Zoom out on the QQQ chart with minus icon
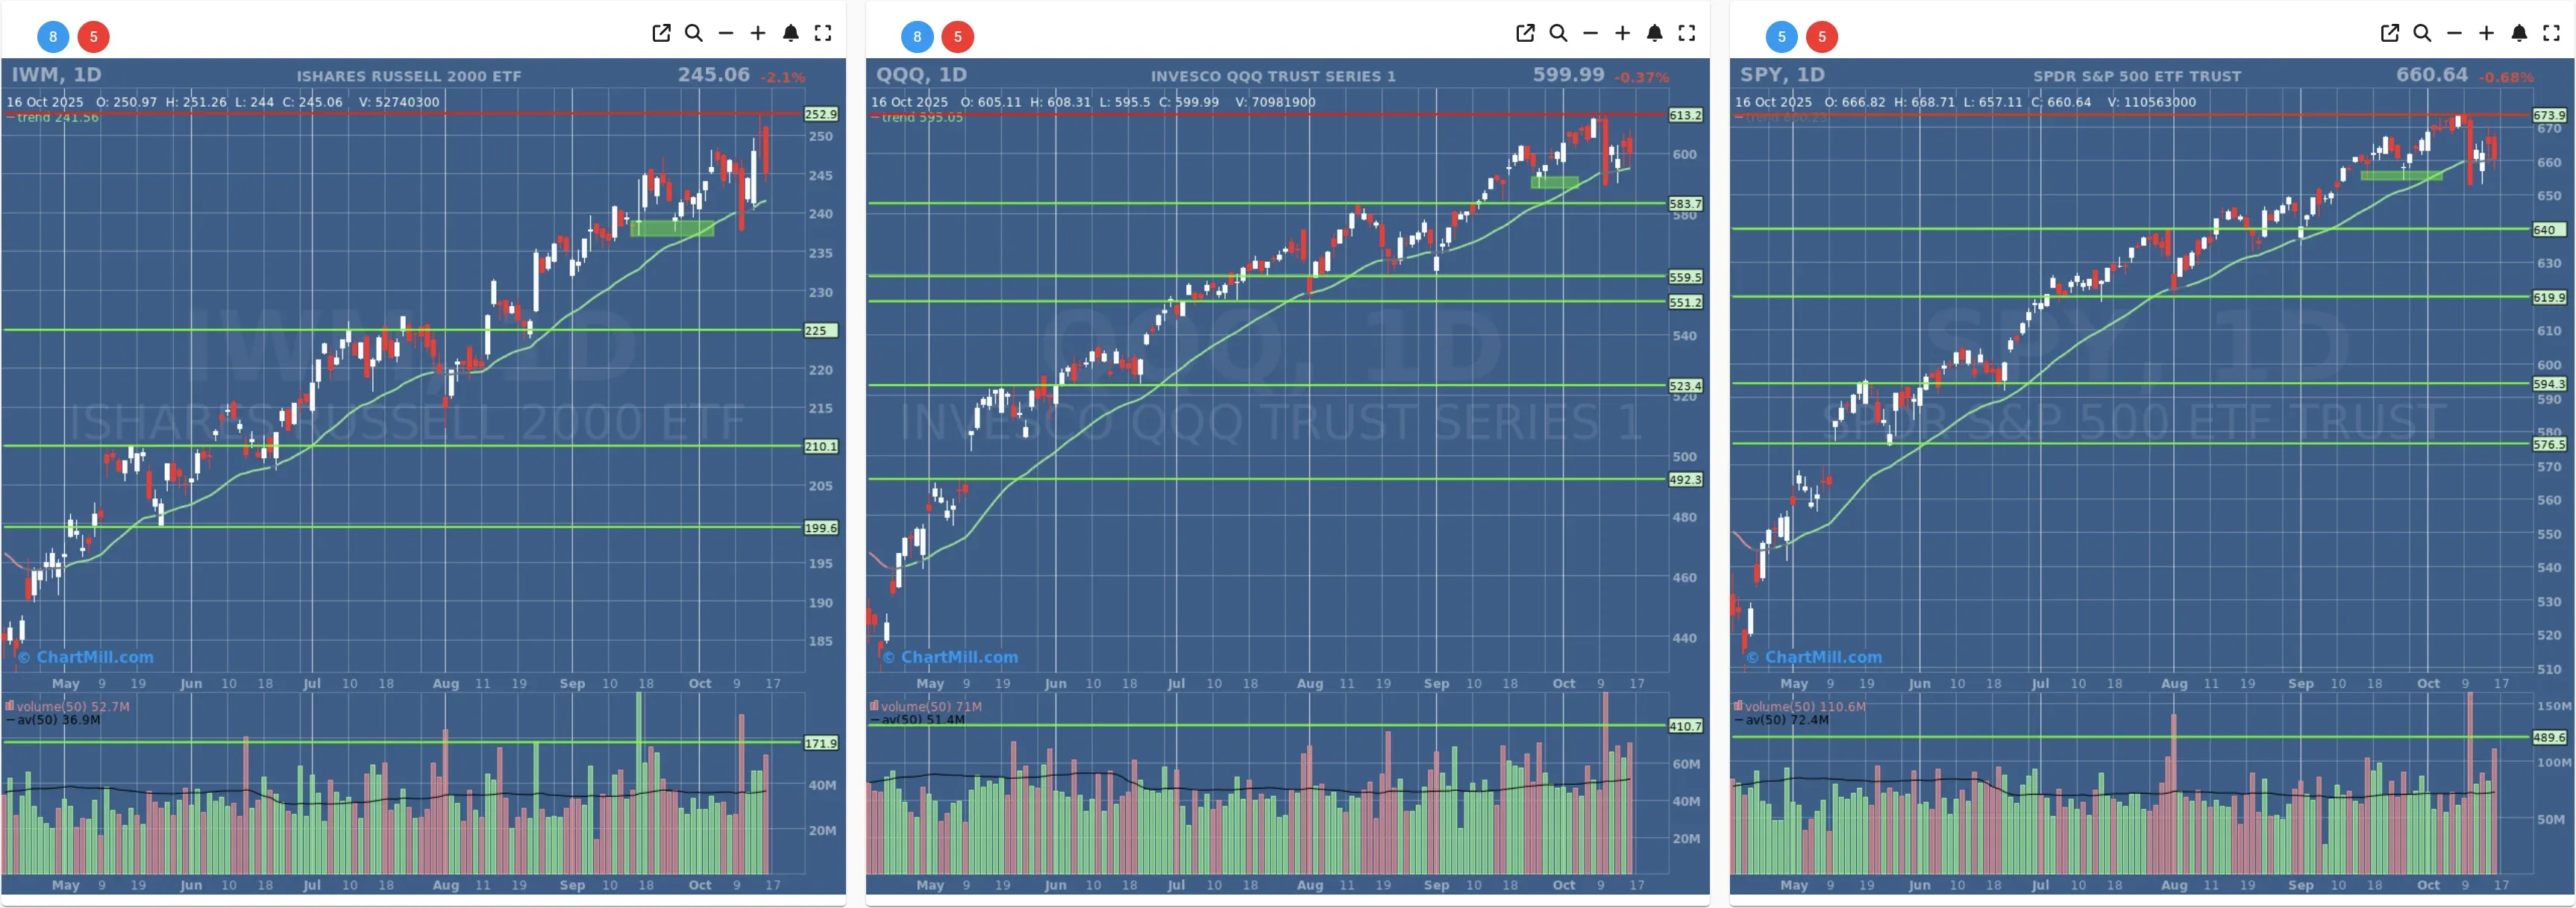 click(1590, 33)
